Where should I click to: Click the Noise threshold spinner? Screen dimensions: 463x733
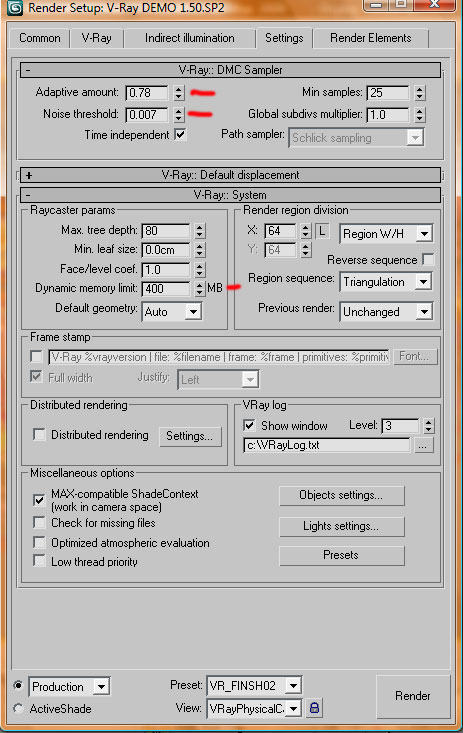(179, 115)
